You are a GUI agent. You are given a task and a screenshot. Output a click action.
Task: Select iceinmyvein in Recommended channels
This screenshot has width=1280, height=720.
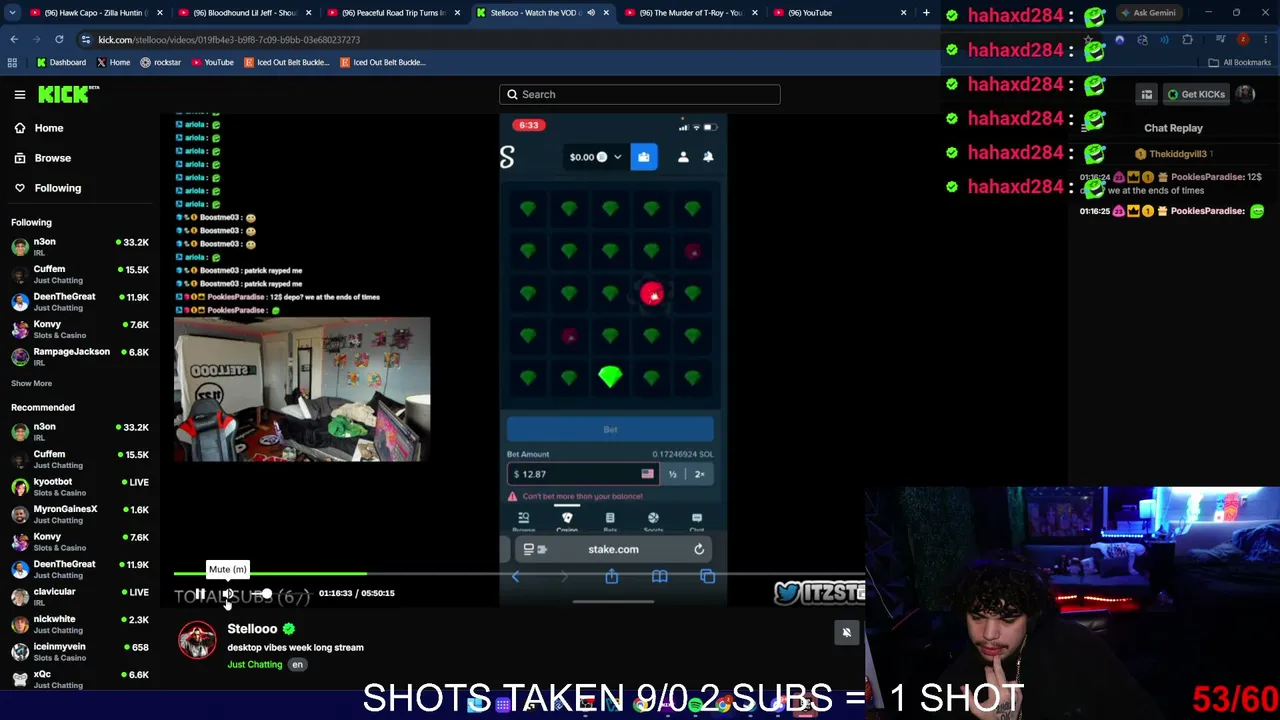pyautogui.click(x=80, y=651)
